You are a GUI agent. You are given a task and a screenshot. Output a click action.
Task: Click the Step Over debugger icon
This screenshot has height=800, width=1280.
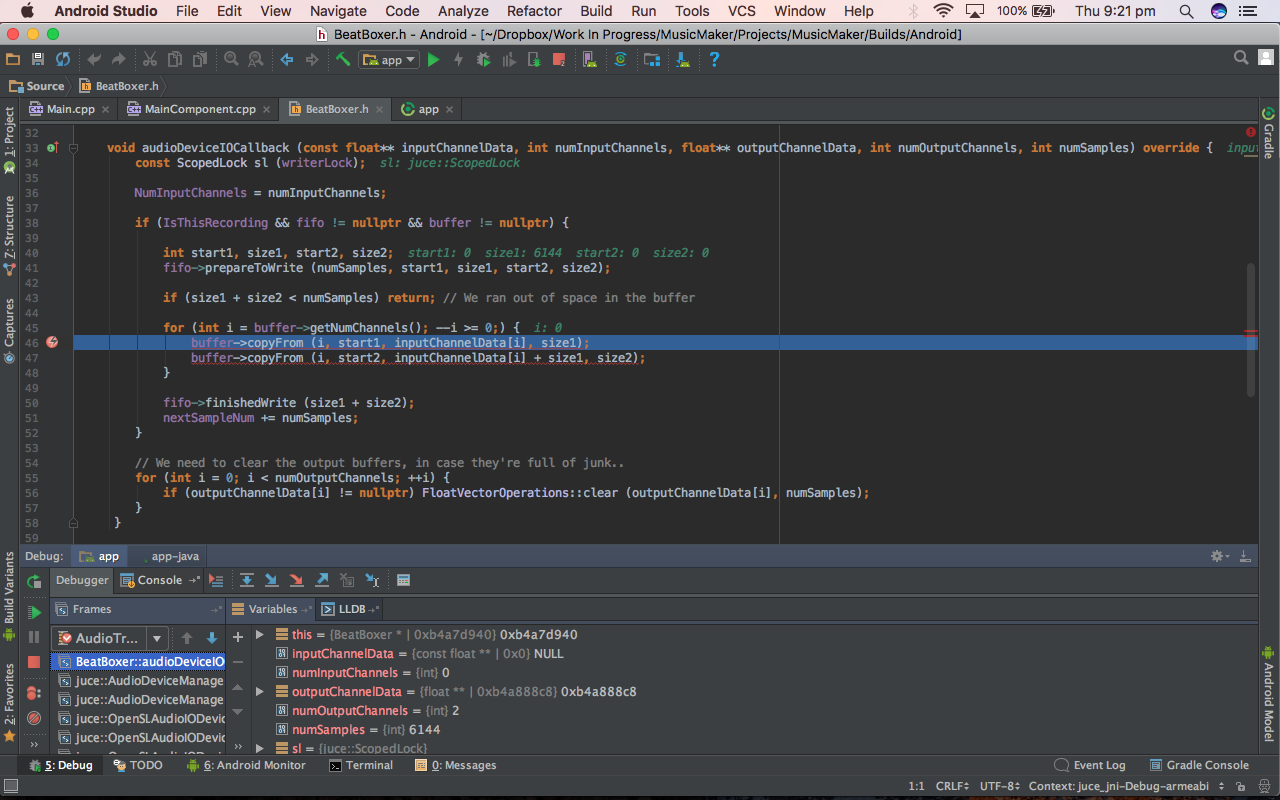[246, 580]
